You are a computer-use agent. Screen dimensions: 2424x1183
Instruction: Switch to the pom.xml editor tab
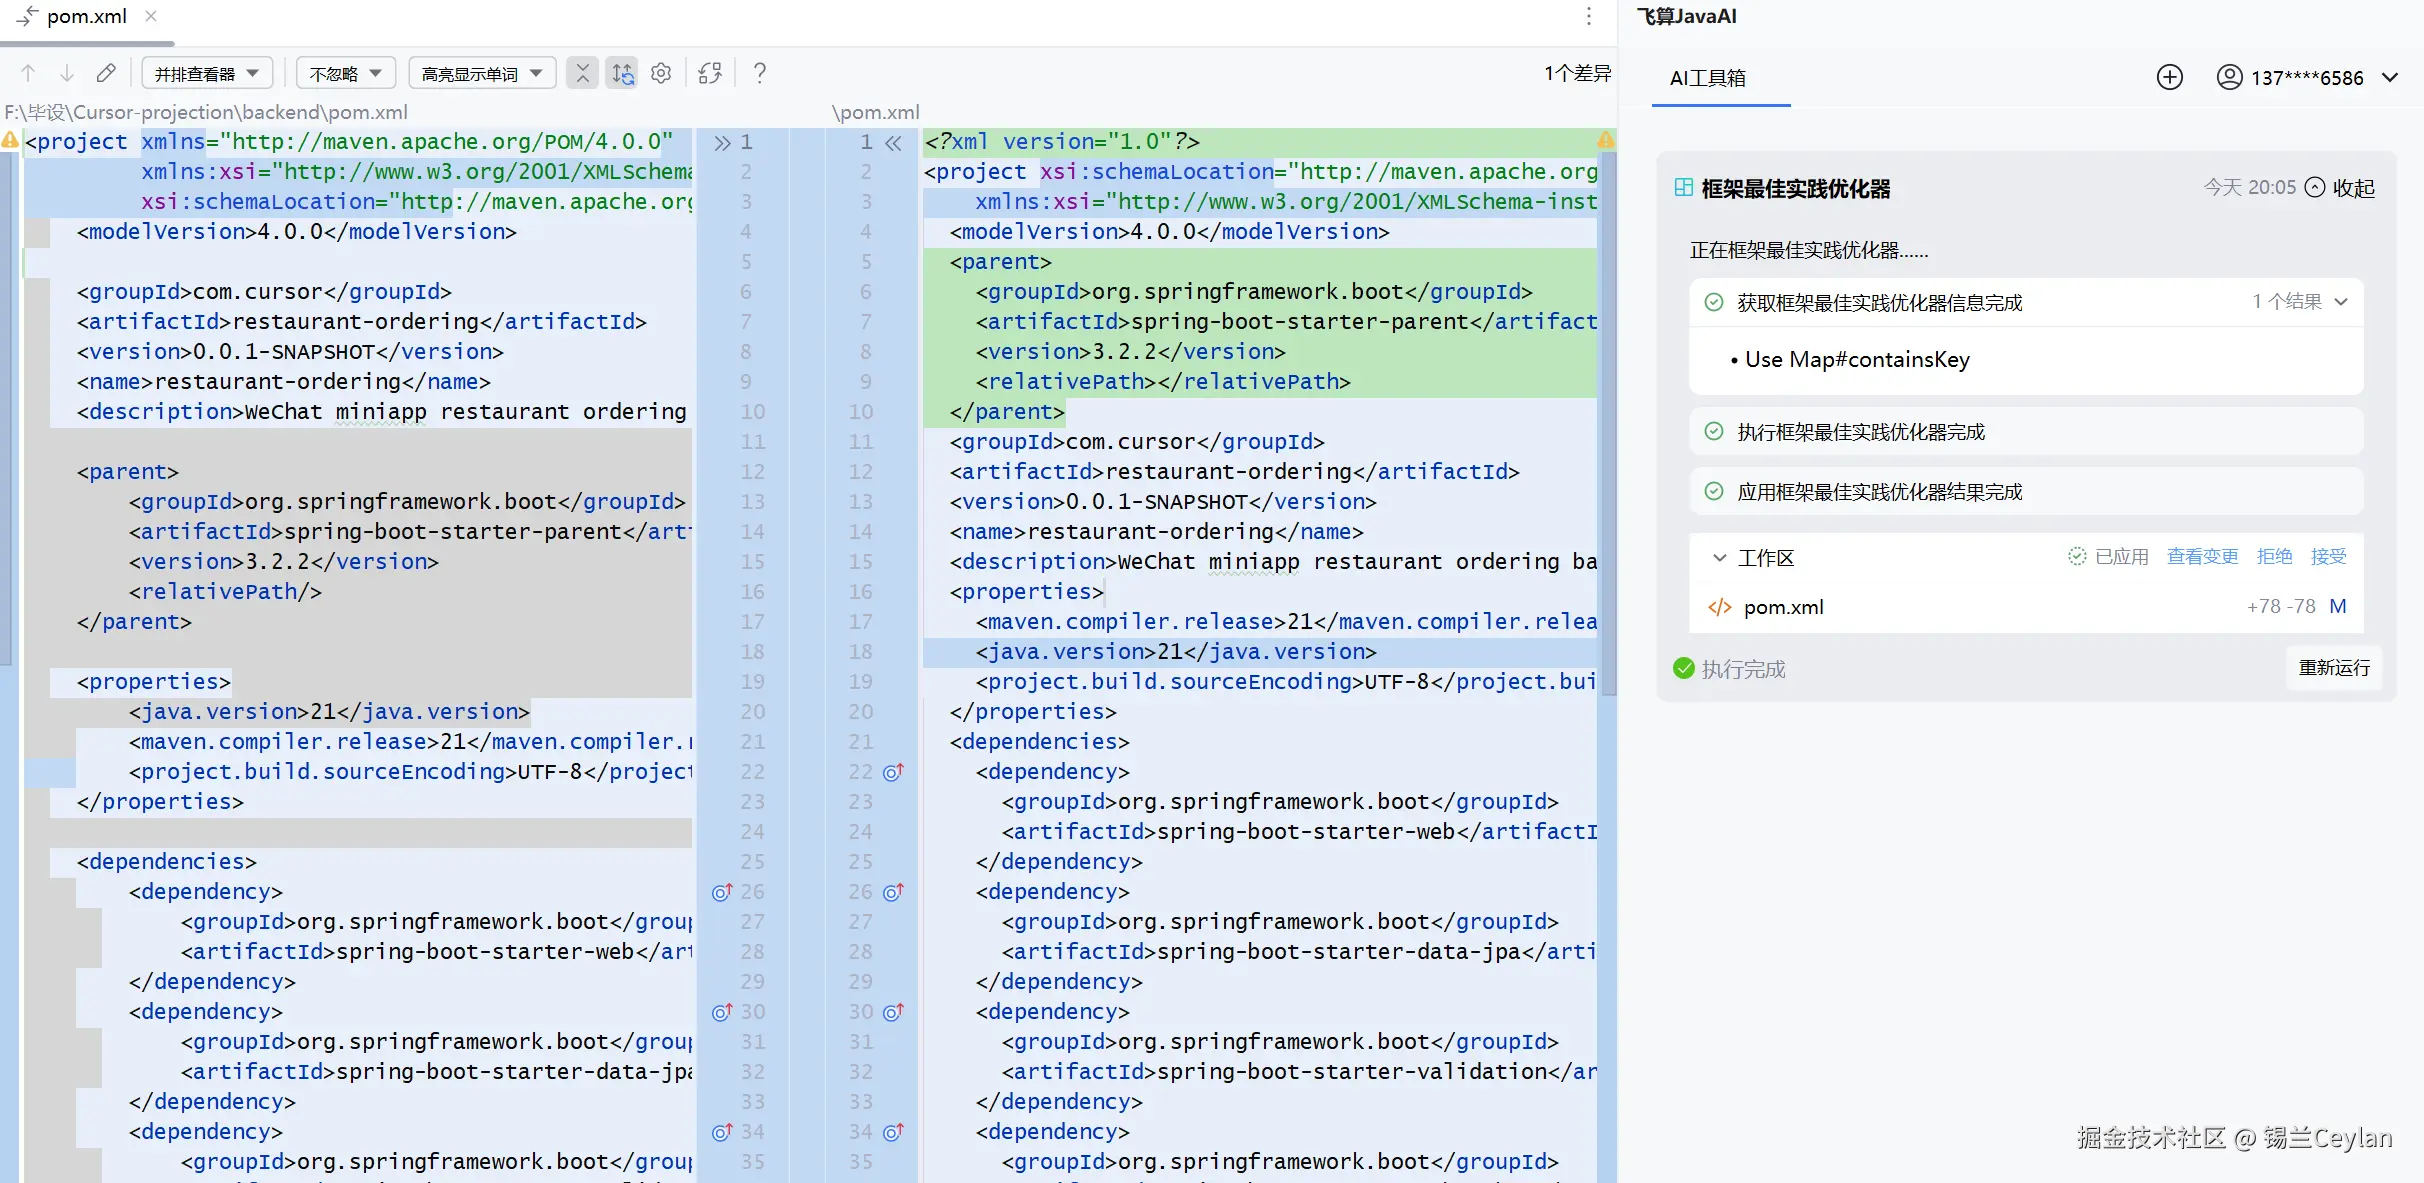click(86, 17)
